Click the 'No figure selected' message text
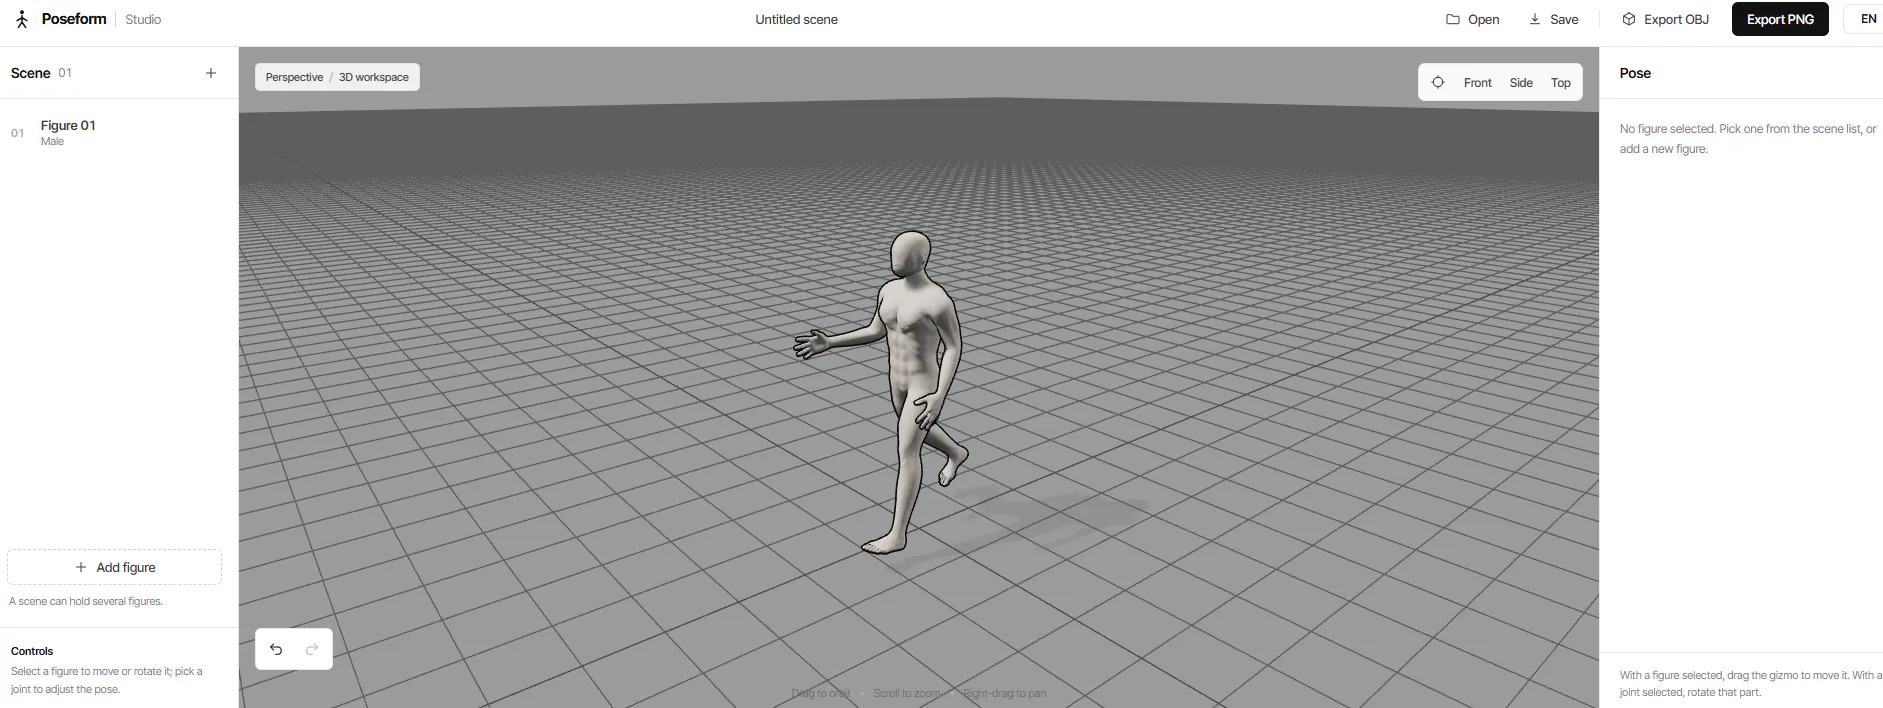 (1748, 139)
